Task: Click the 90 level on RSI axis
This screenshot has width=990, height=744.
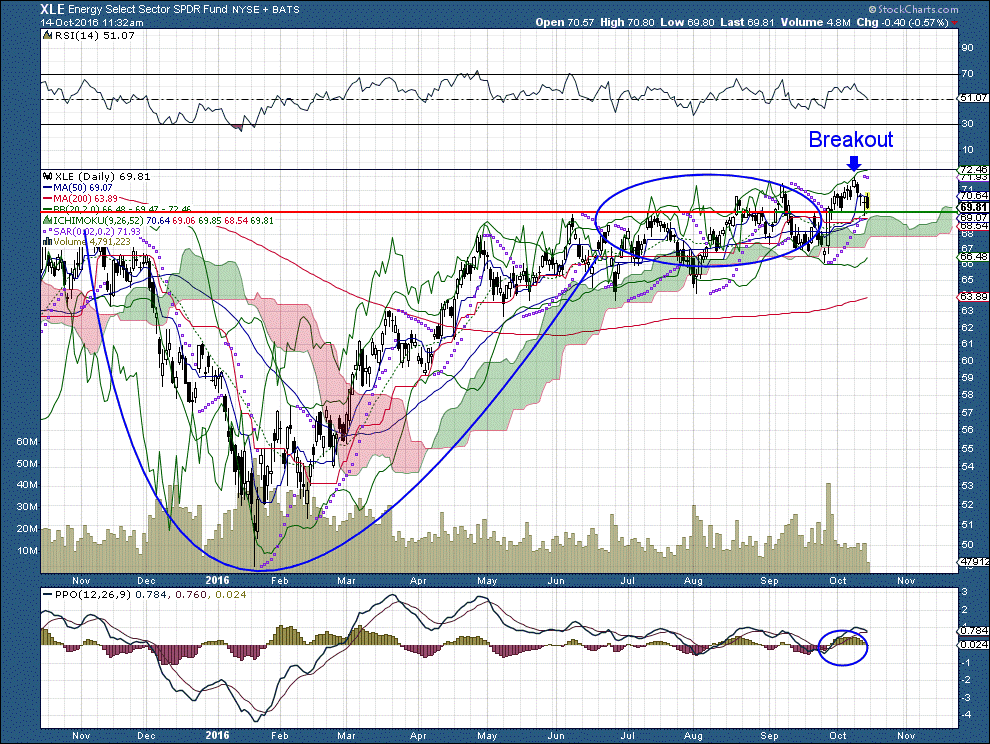Action: (967, 47)
